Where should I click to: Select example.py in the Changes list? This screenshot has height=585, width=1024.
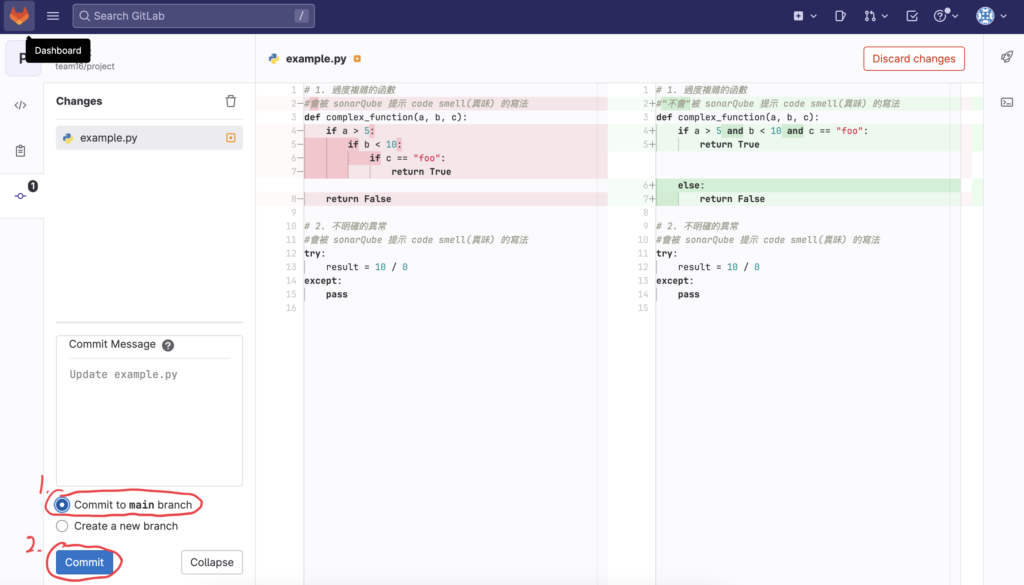tap(149, 138)
